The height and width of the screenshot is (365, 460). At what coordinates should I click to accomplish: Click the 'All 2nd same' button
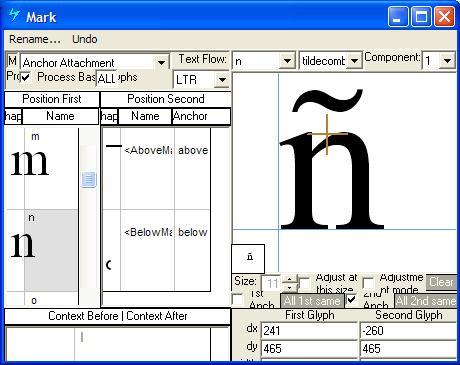tap(426, 301)
